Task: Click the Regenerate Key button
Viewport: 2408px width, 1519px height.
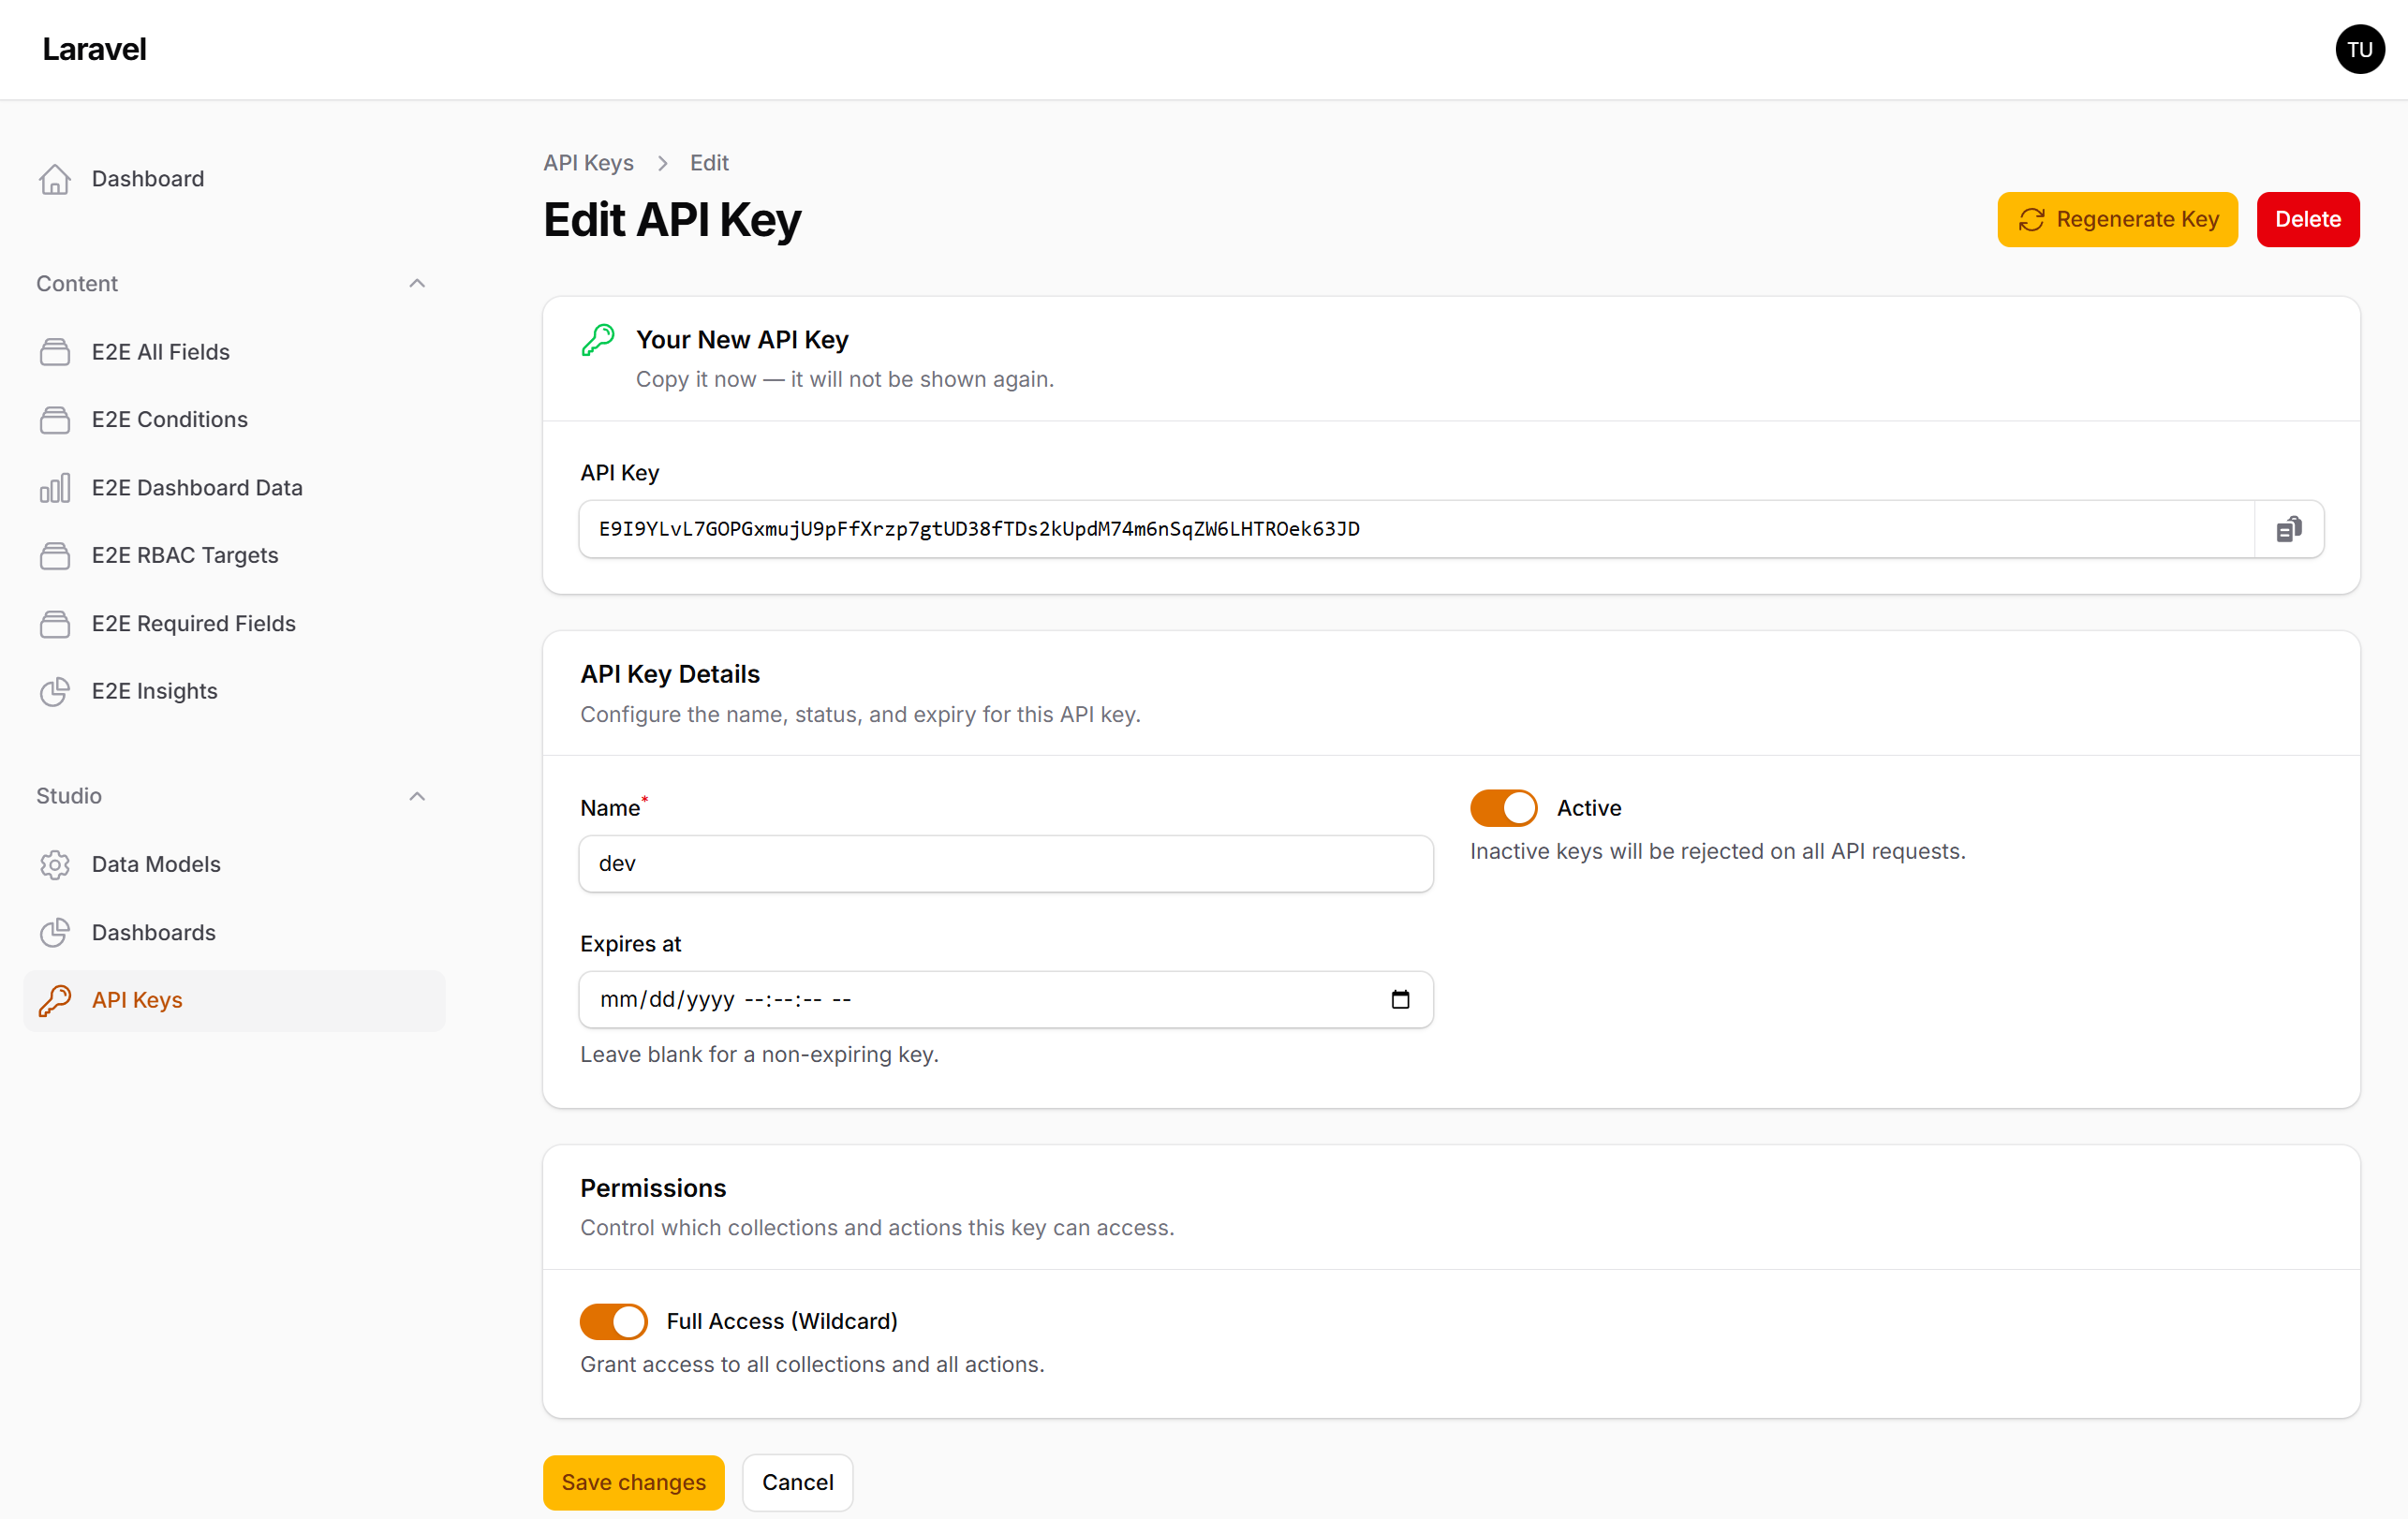Action: point(2116,219)
